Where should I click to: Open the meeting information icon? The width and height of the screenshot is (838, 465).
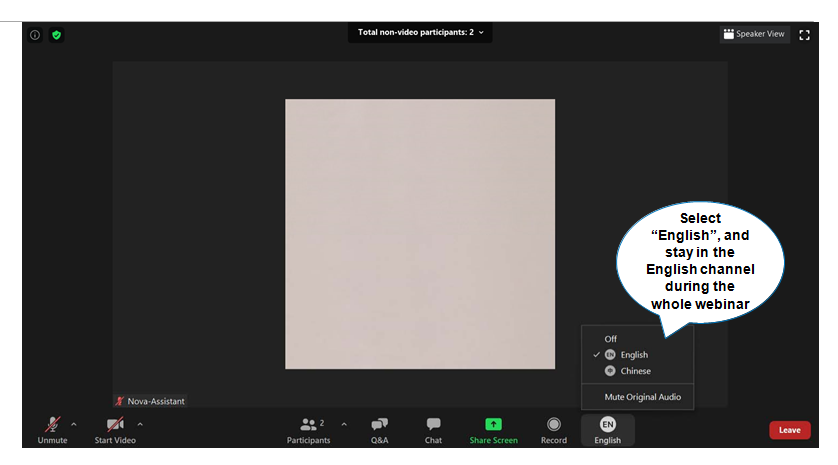35,34
